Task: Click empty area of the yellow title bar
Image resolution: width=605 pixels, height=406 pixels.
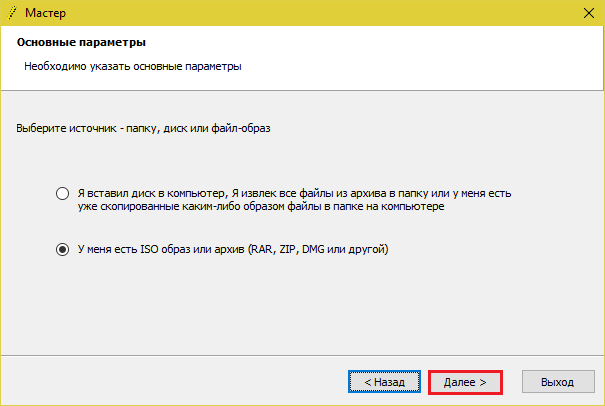Action: (x=300, y=13)
